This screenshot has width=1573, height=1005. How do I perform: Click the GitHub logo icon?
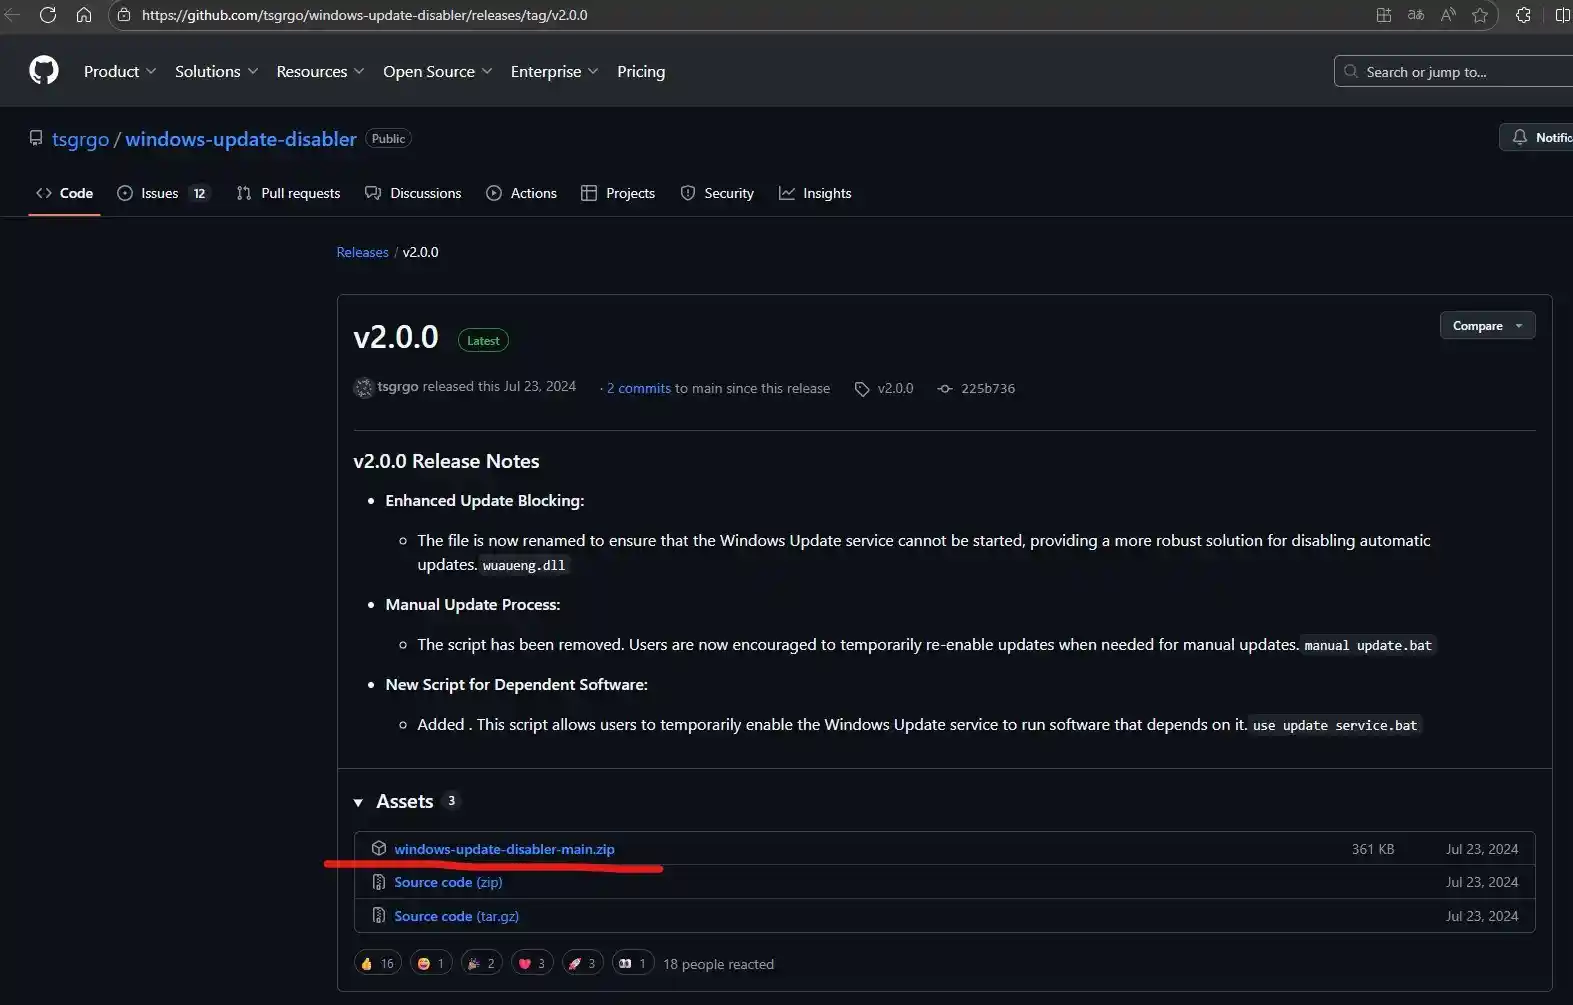pos(44,71)
